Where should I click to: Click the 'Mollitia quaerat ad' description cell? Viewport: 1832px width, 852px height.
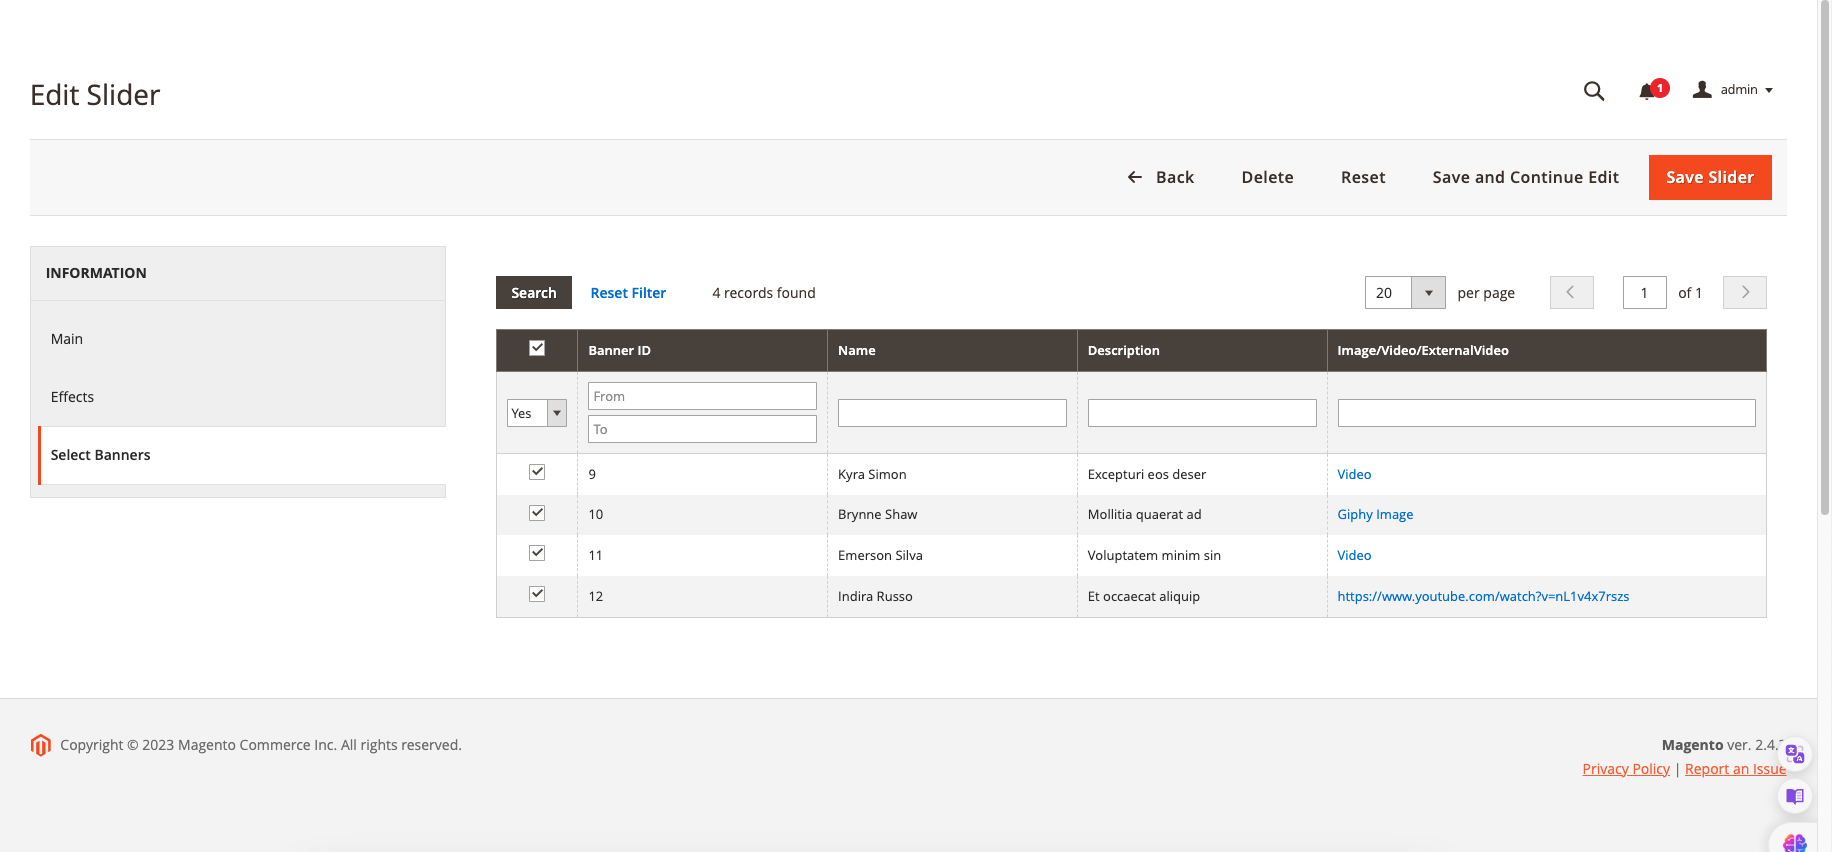[1202, 514]
